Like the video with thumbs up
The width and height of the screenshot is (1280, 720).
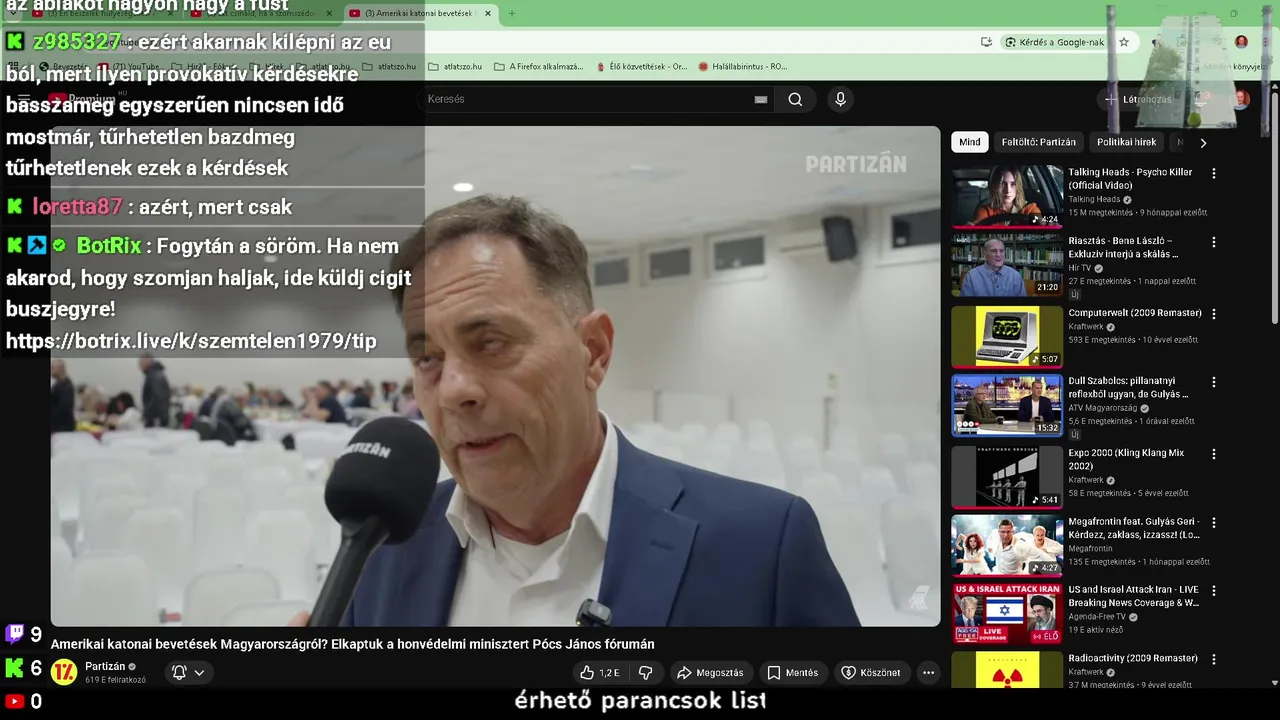[600, 673]
